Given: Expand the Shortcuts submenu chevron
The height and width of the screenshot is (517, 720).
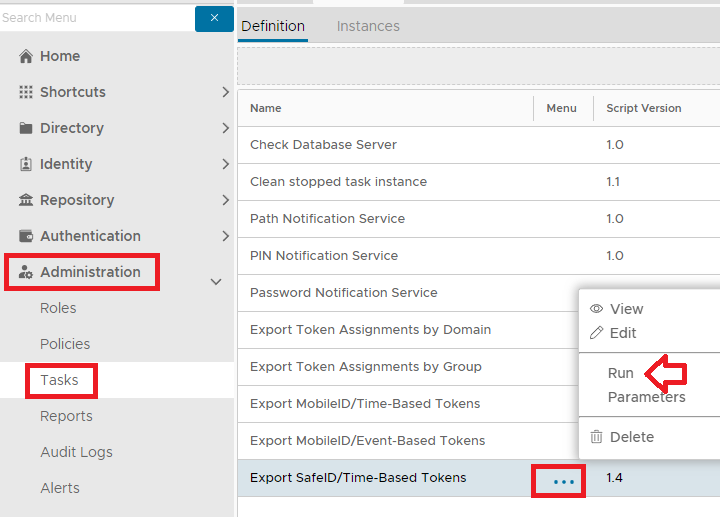Looking at the screenshot, I should tap(225, 92).
